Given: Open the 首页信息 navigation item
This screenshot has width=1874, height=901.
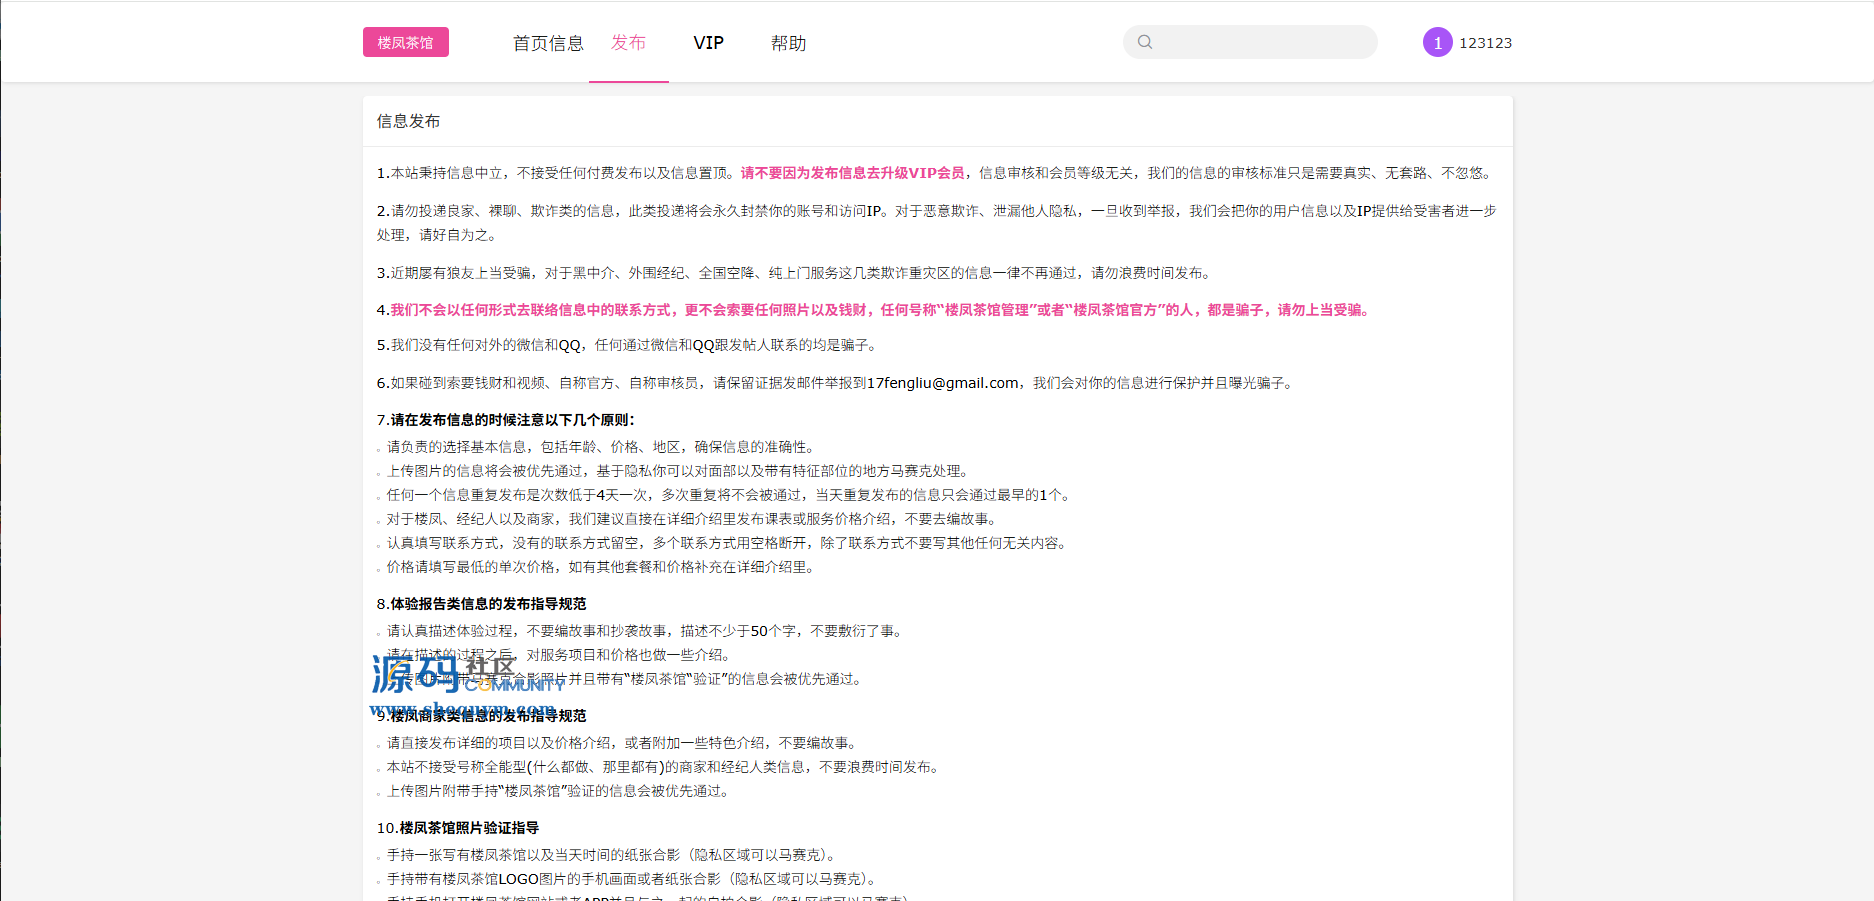Looking at the screenshot, I should (x=548, y=43).
